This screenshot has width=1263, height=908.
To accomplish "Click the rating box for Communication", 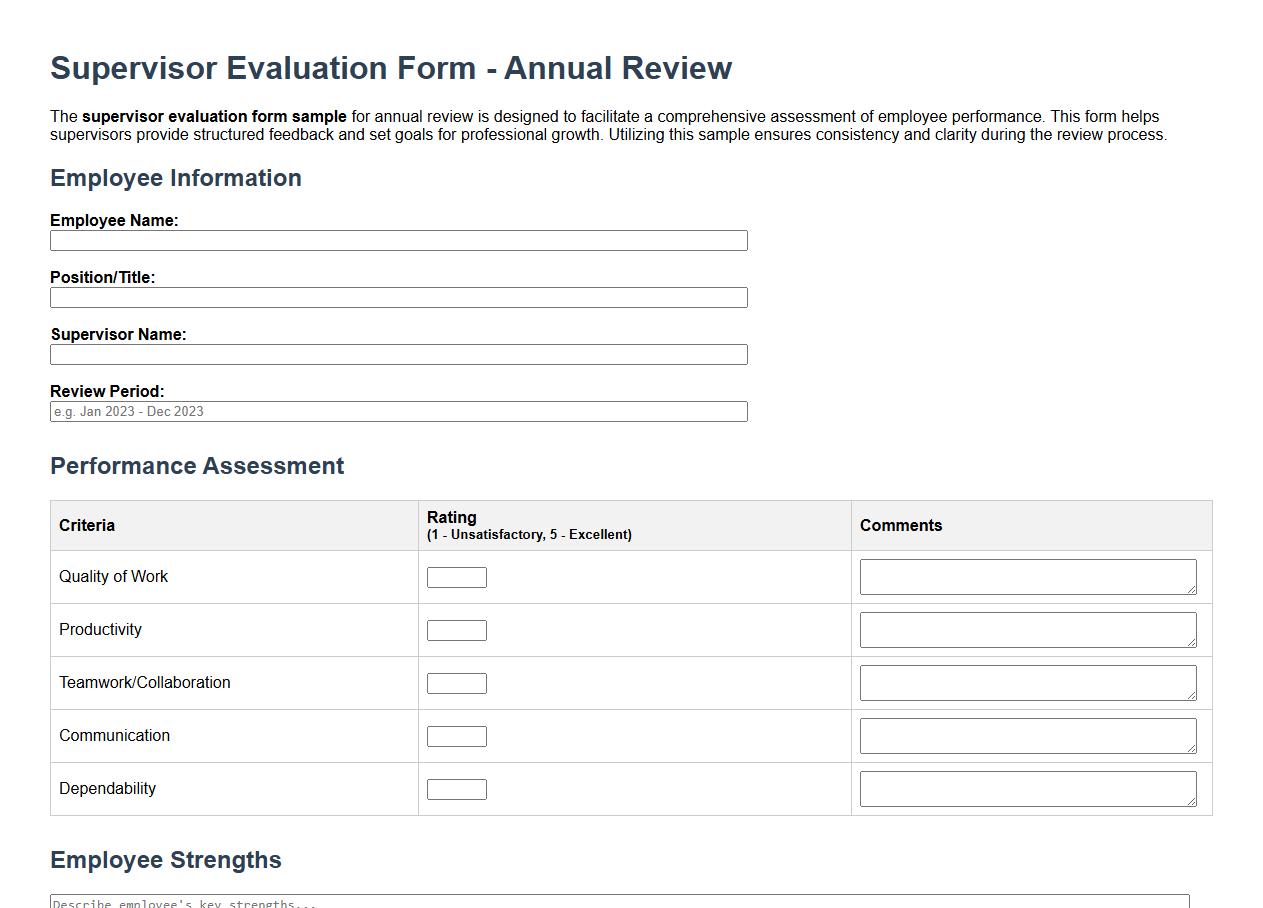I will [456, 736].
